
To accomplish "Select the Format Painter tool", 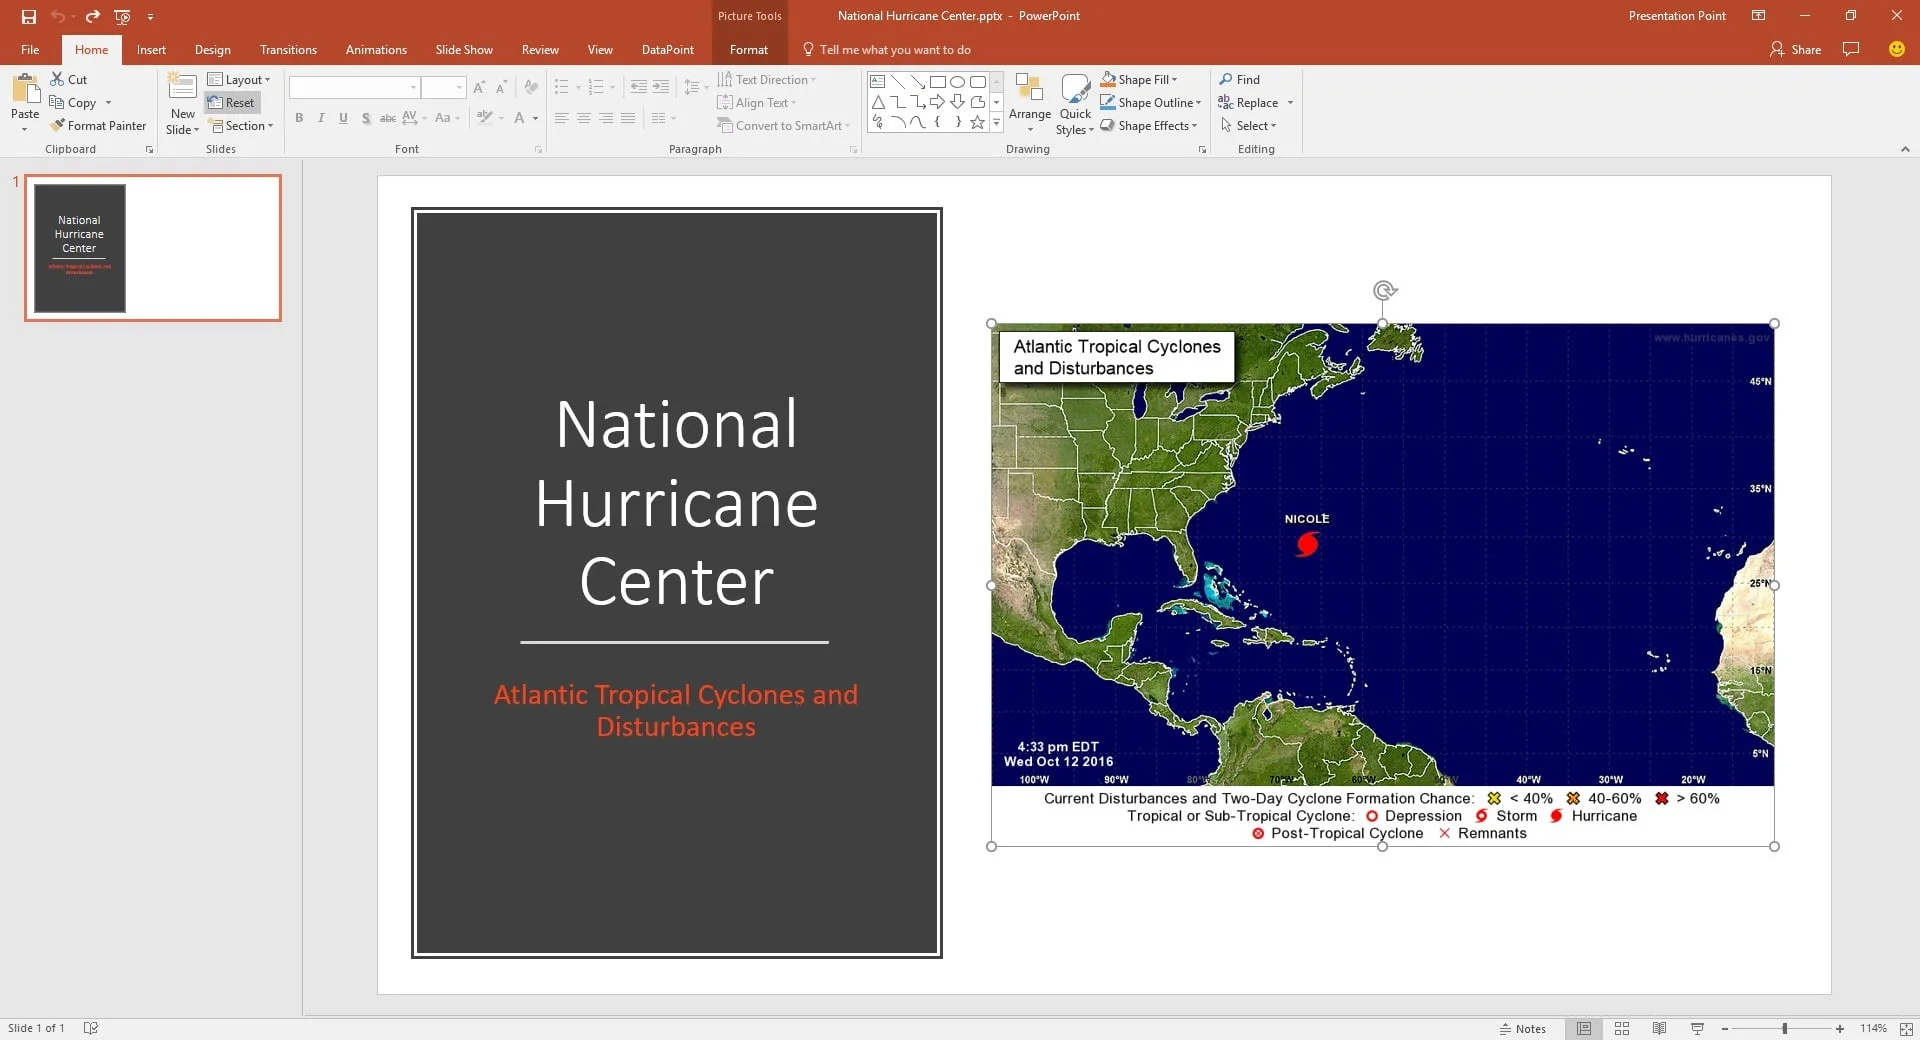I will [98, 125].
